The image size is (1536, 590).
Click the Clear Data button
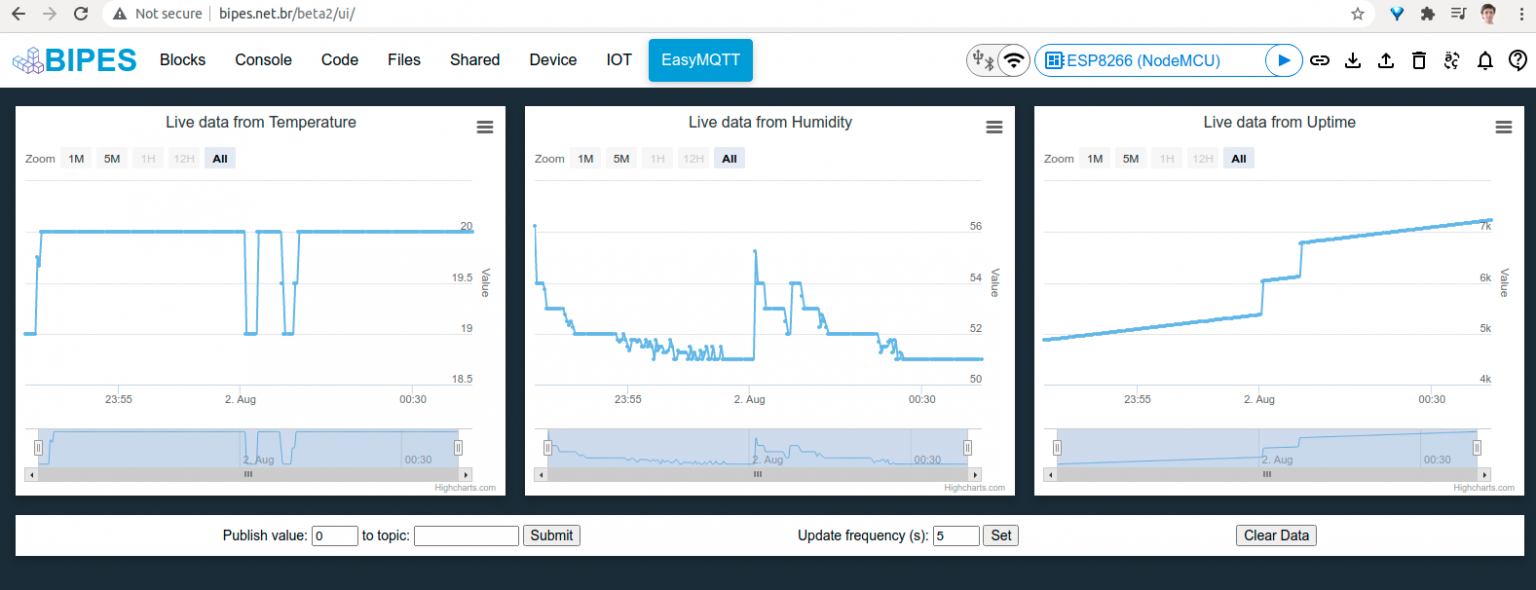pos(1276,535)
